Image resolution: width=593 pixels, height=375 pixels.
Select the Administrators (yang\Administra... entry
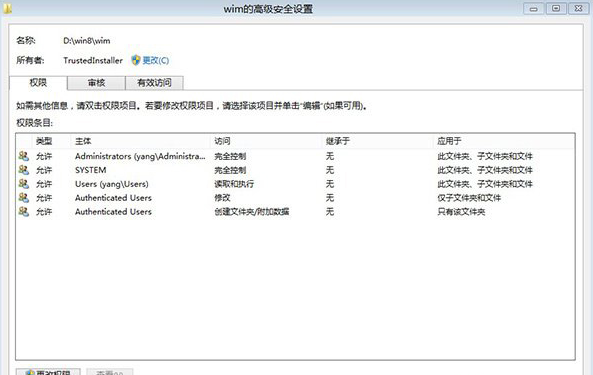pyautogui.click(x=295, y=156)
